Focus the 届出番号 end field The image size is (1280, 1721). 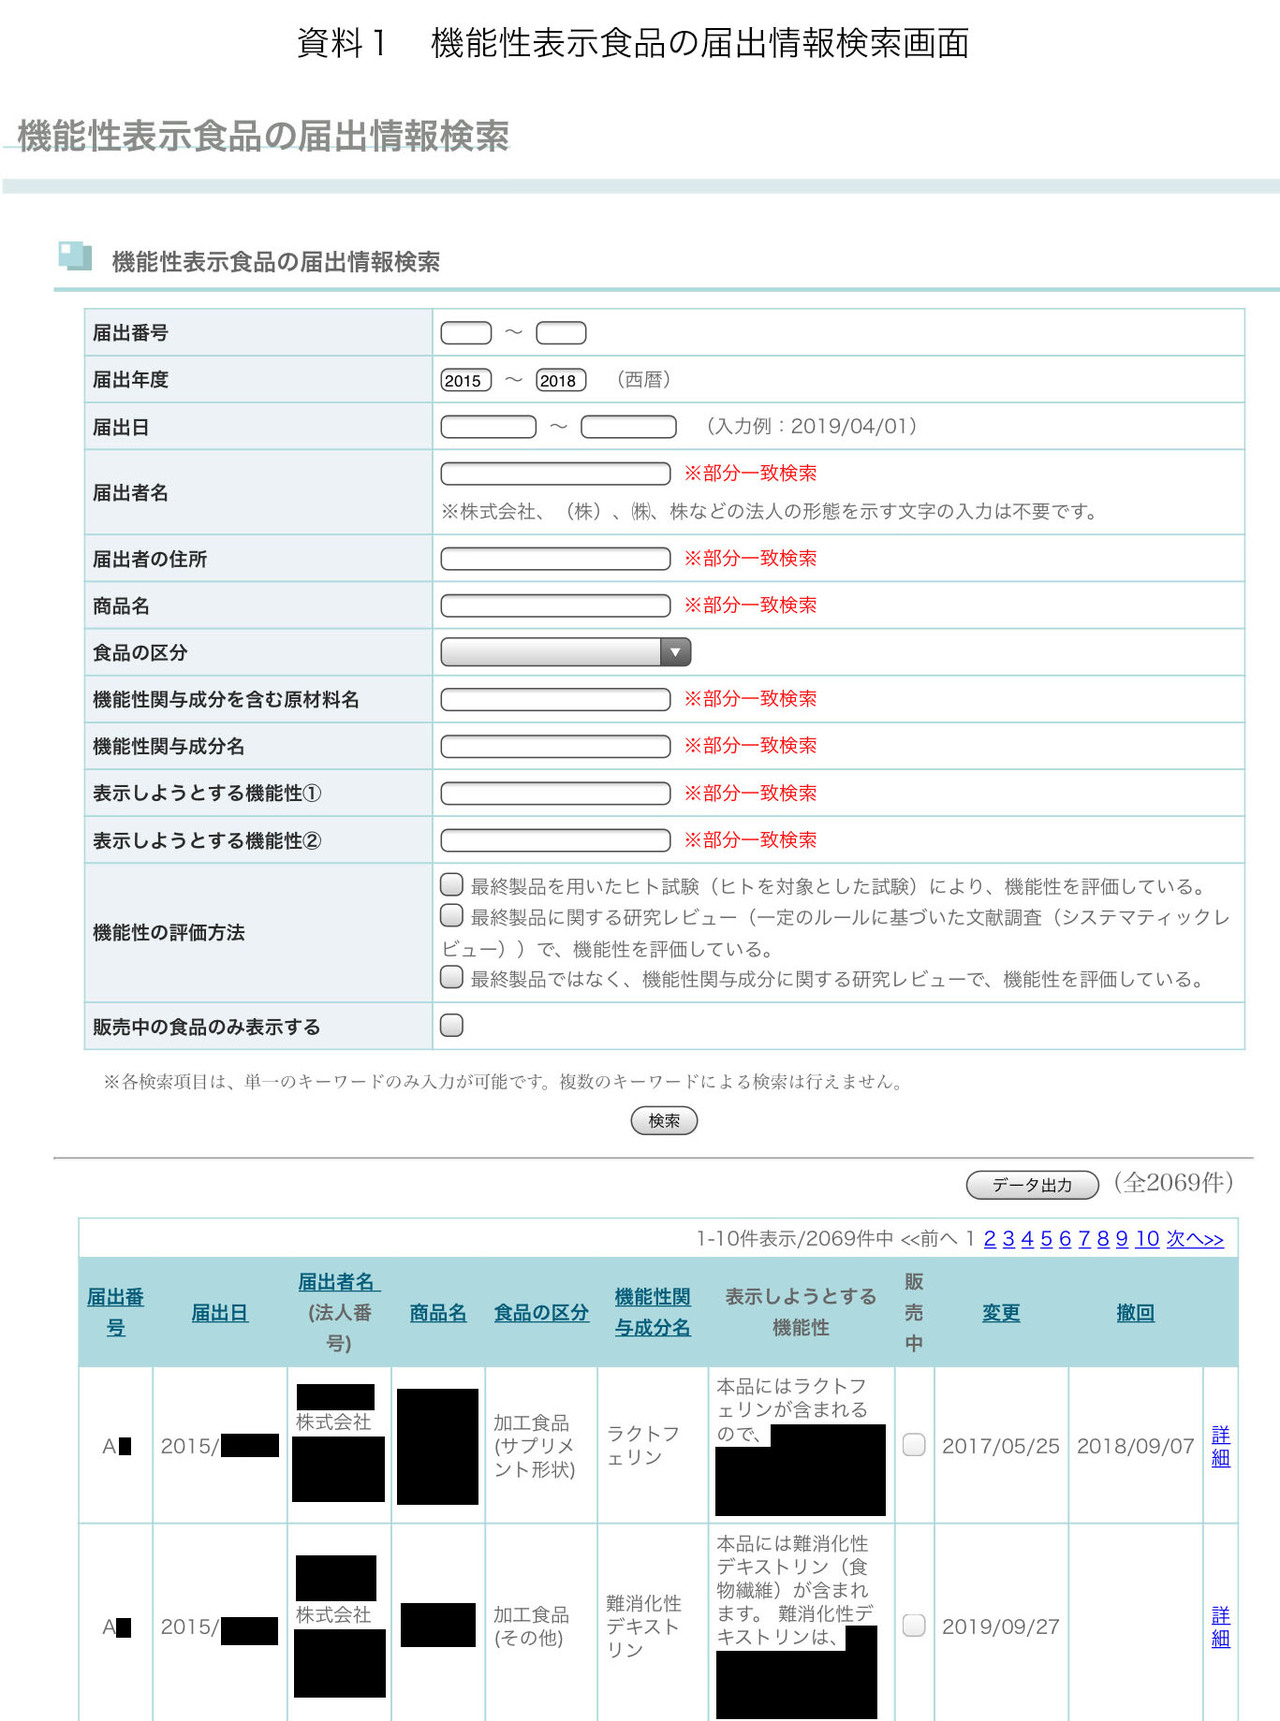tap(561, 333)
